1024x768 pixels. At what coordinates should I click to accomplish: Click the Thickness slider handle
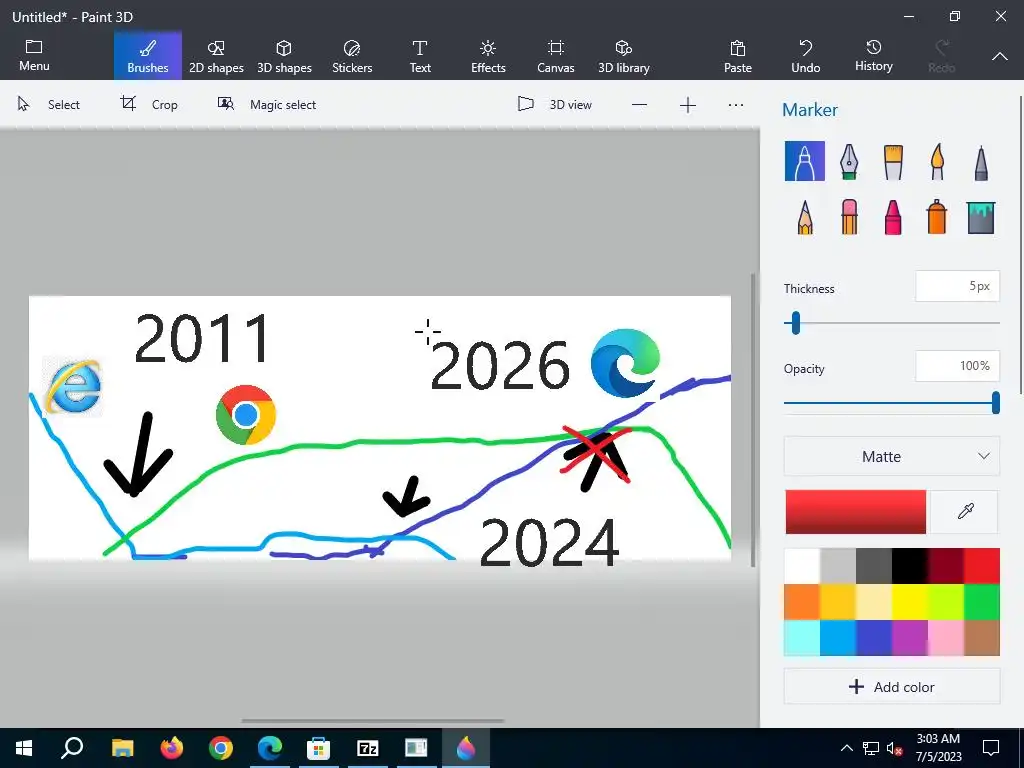pyautogui.click(x=795, y=323)
